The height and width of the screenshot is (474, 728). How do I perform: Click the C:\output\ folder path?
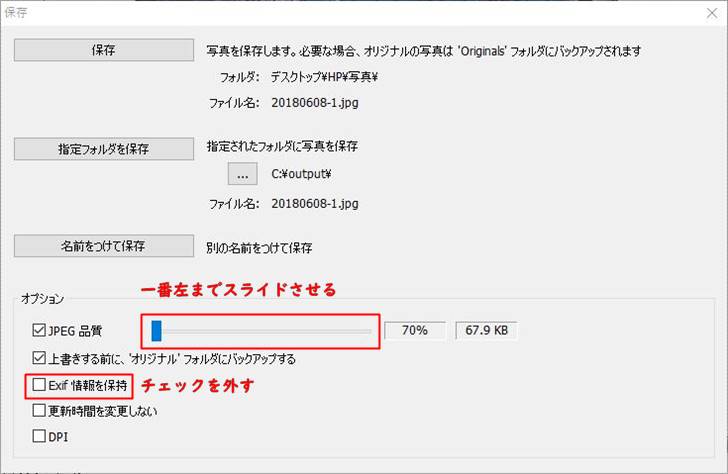coord(302,174)
